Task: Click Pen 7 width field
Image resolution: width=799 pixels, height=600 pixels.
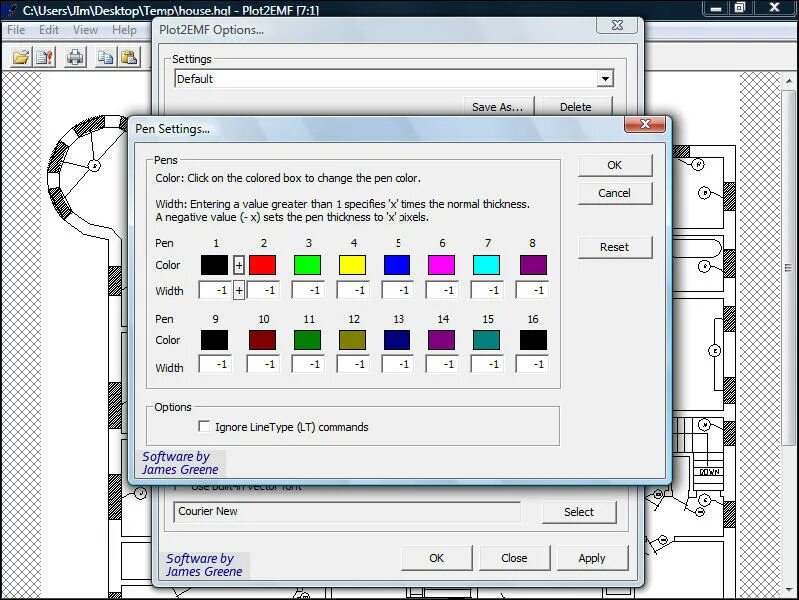Action: [x=487, y=290]
